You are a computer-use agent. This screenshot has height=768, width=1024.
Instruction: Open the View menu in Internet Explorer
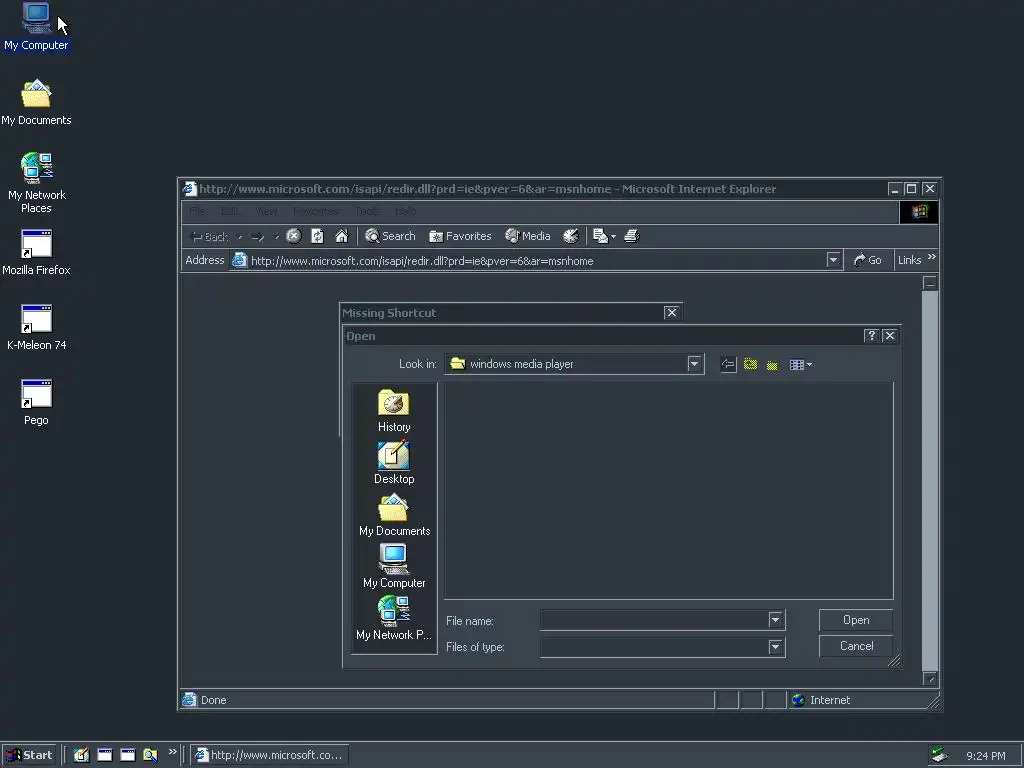[x=266, y=212]
